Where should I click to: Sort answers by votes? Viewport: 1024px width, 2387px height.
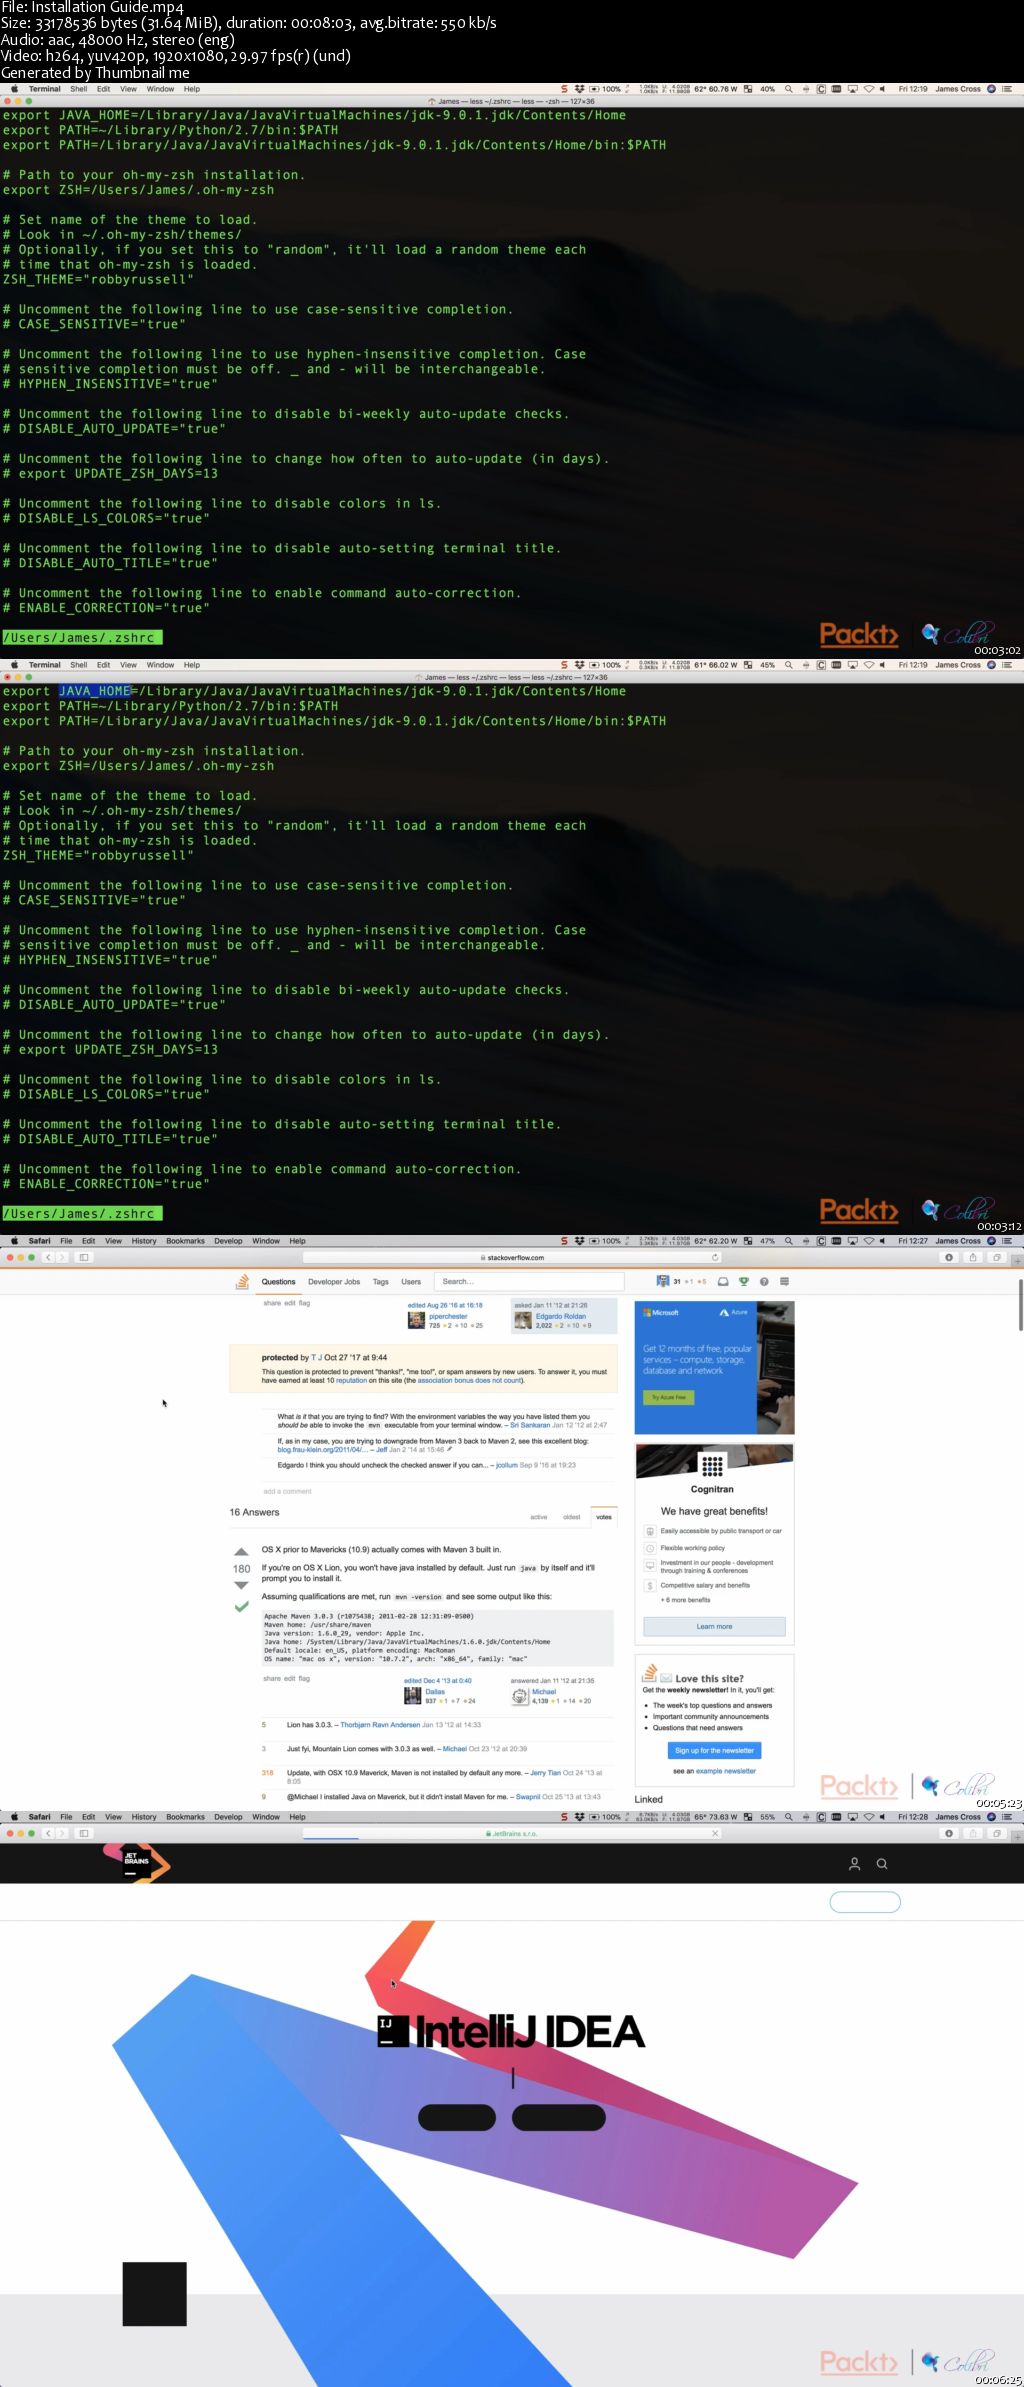[x=604, y=1517]
